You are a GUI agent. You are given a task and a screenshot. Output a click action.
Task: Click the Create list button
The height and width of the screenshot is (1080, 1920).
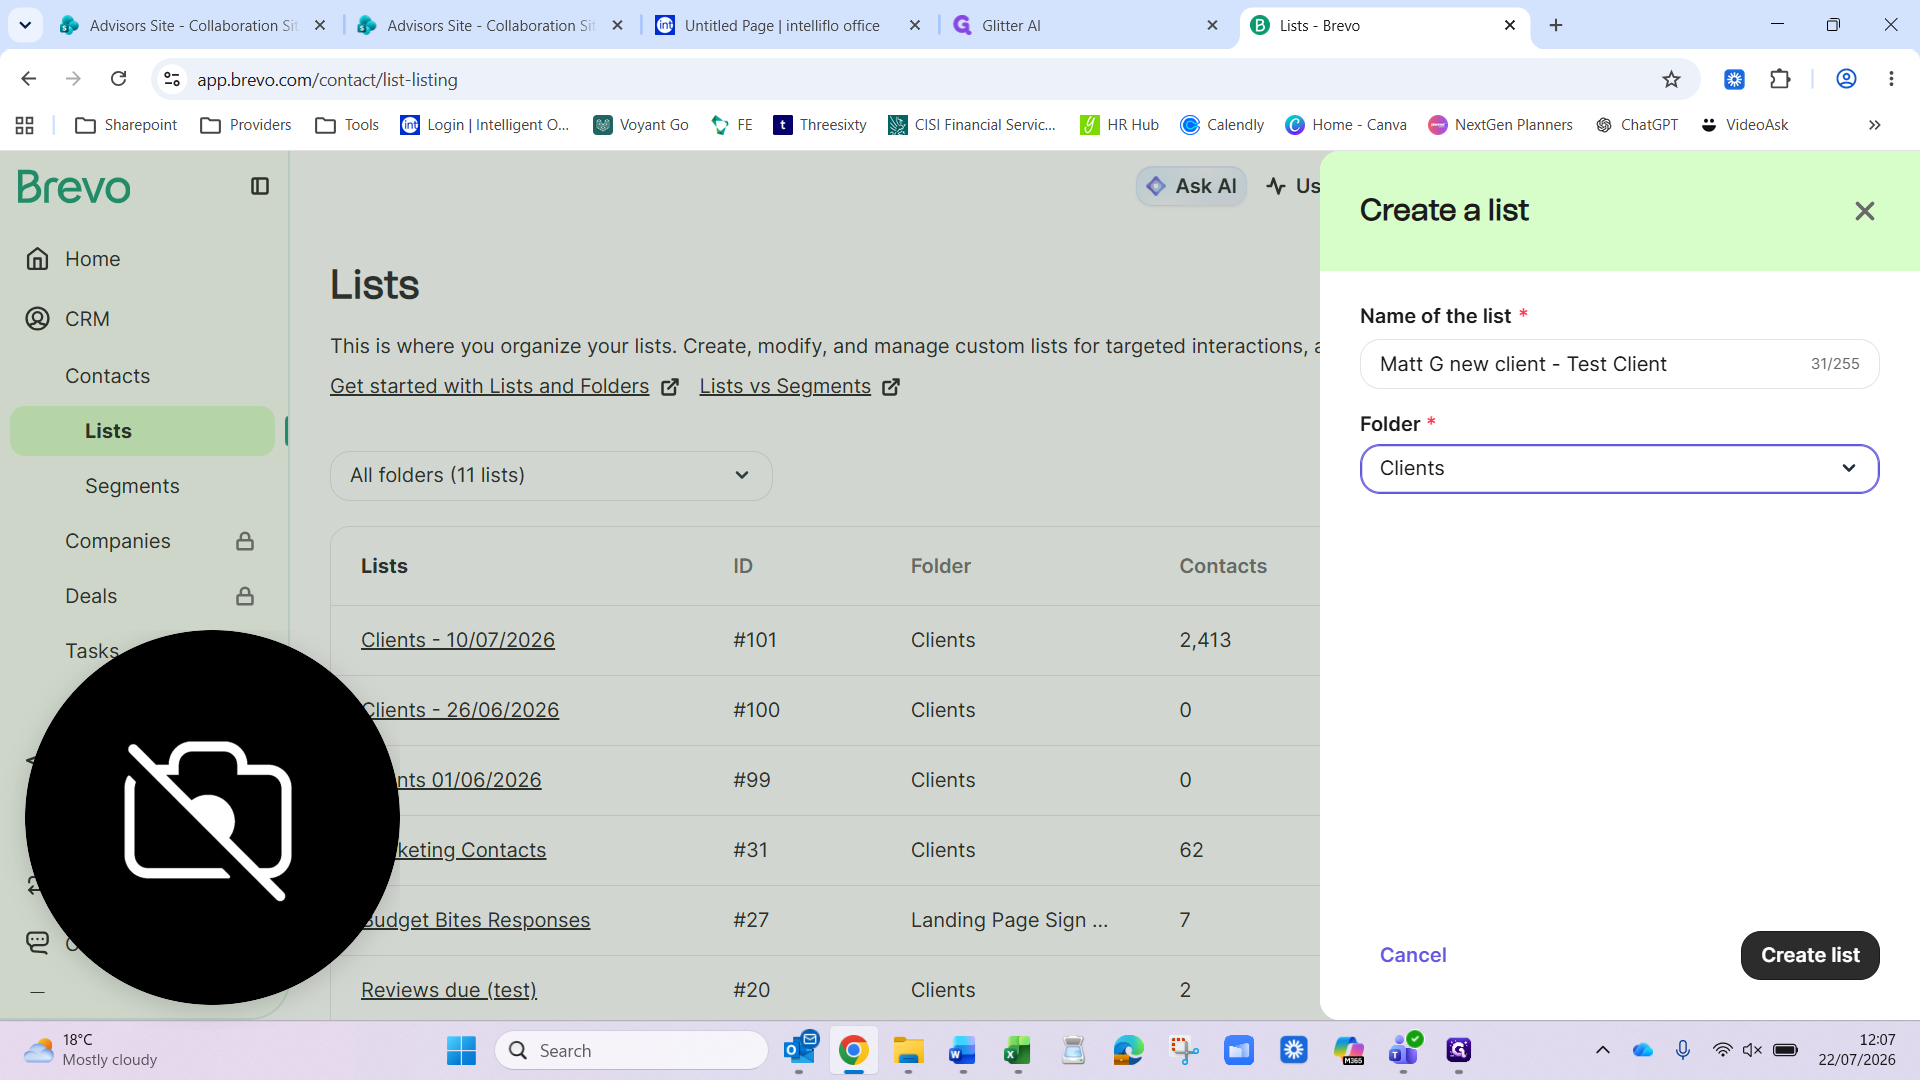1810,955
